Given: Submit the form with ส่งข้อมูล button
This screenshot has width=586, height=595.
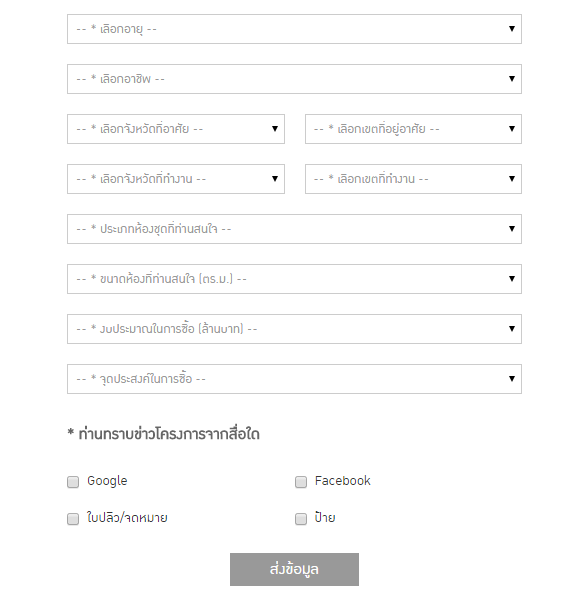Looking at the screenshot, I should [294, 569].
